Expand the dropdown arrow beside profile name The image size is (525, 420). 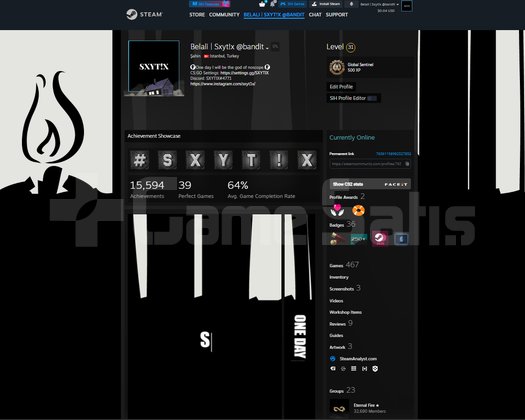pos(267,48)
